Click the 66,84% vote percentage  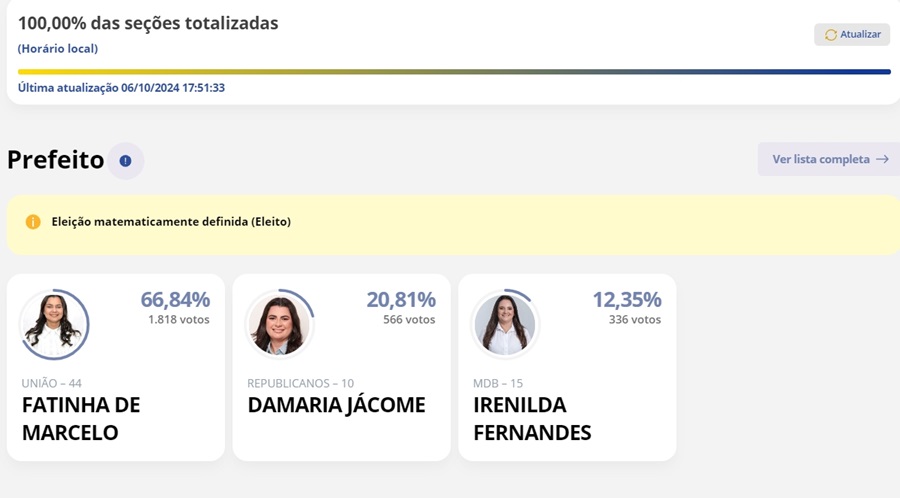[175, 299]
